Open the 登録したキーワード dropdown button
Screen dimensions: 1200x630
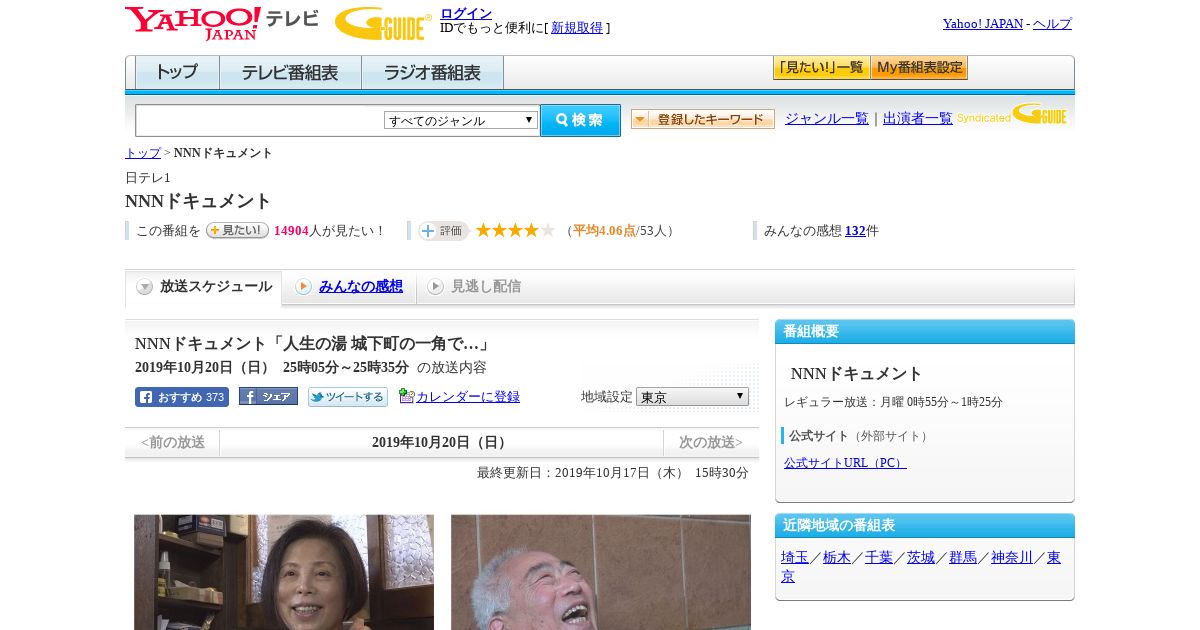pos(703,119)
